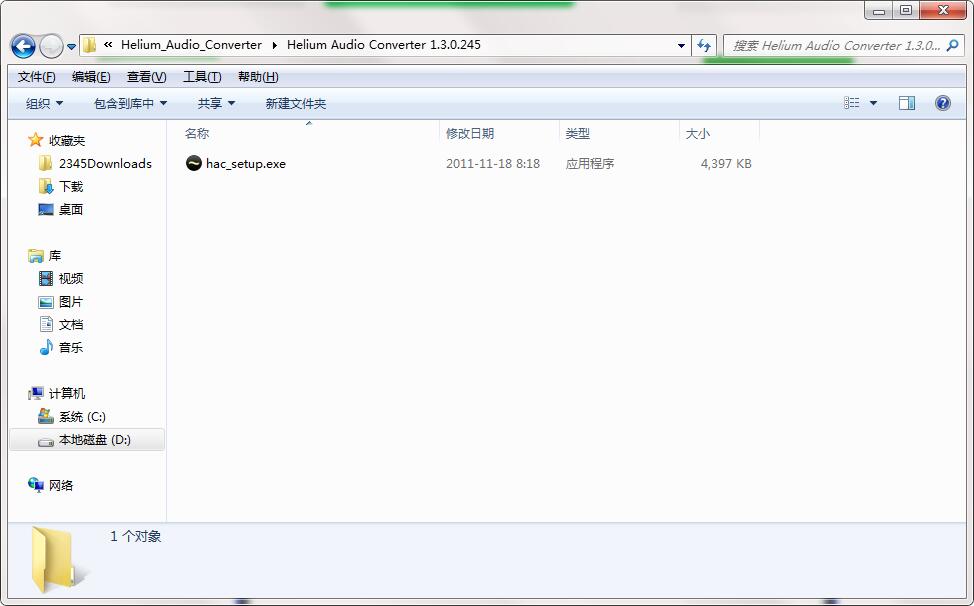The width and height of the screenshot is (974, 606).
Task: Expand the arrow after Helium_Audio_Converter breadcrumb
Action: [x=274, y=45]
